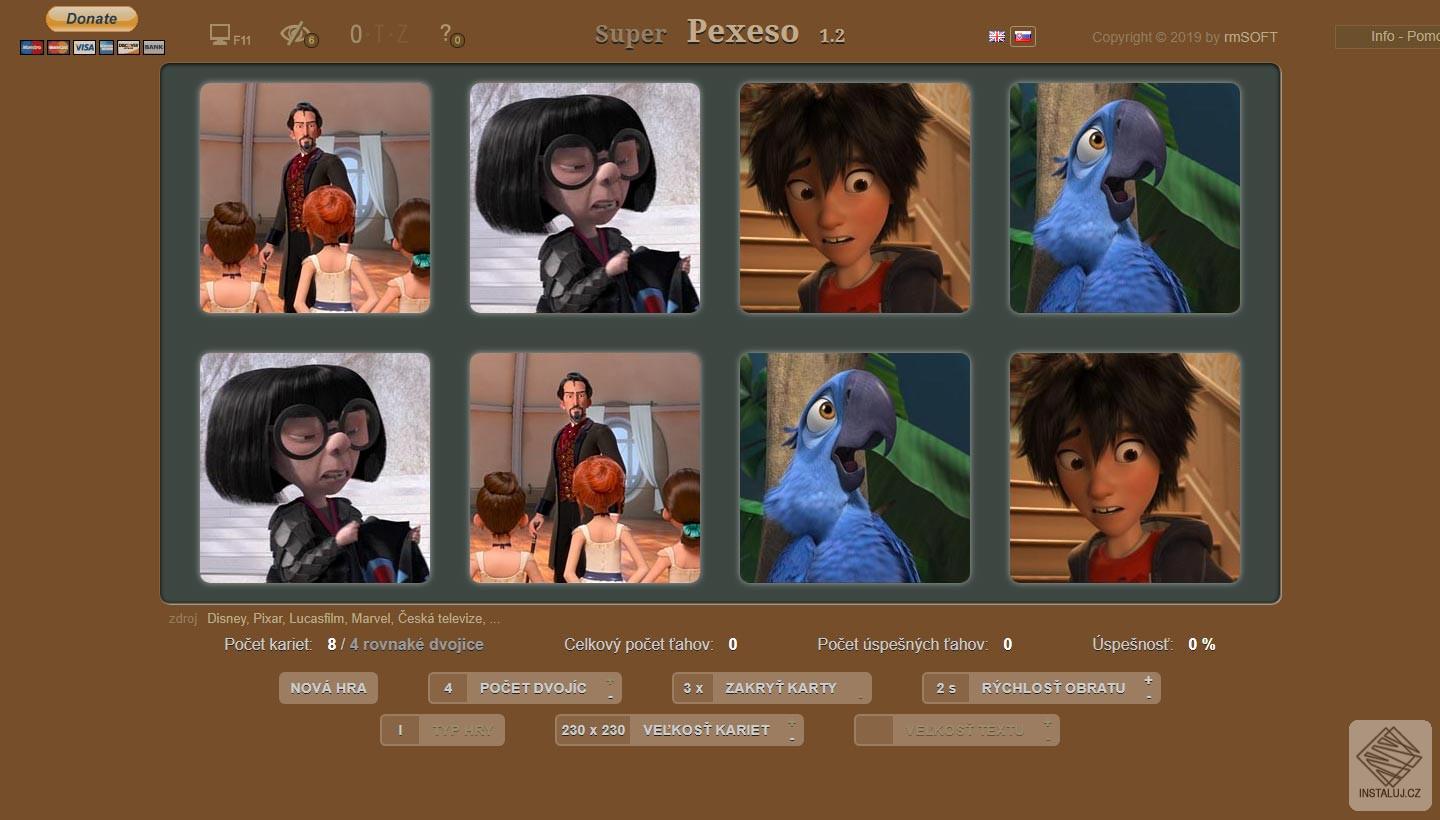Flip the bottom-row Edna Mode card
The height and width of the screenshot is (820, 1440).
pyautogui.click(x=315, y=468)
